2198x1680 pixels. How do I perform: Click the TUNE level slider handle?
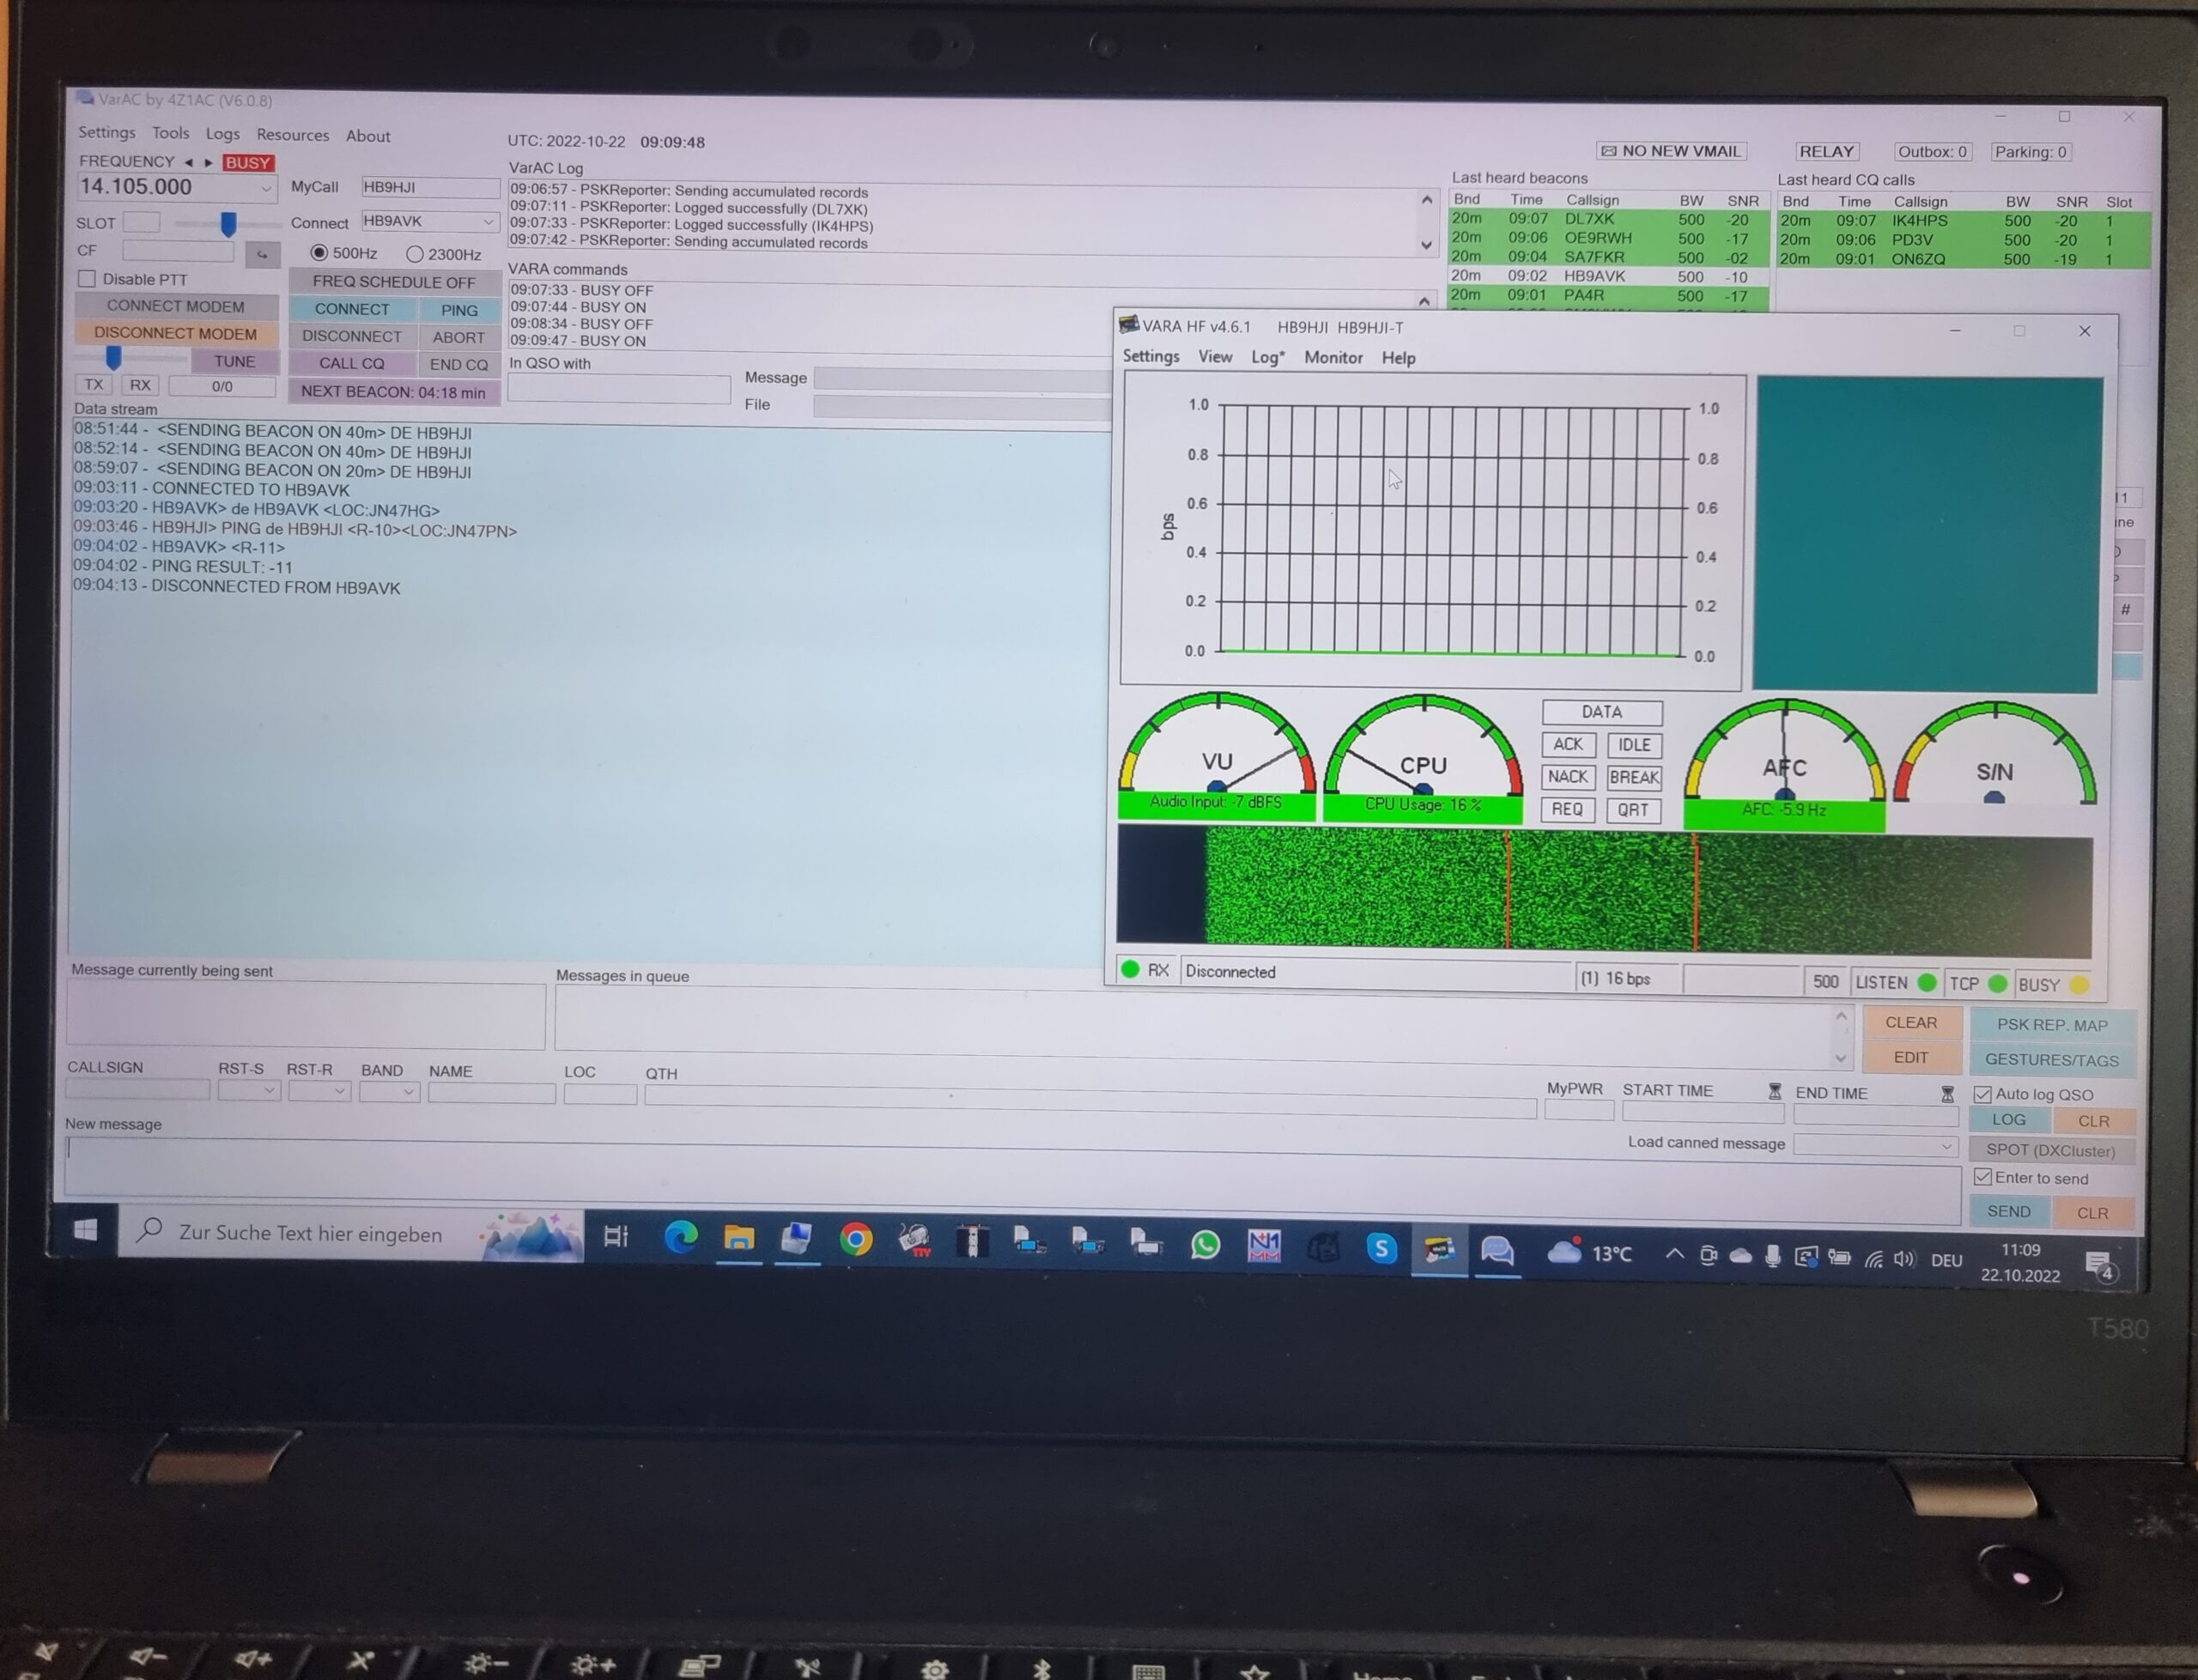click(113, 358)
